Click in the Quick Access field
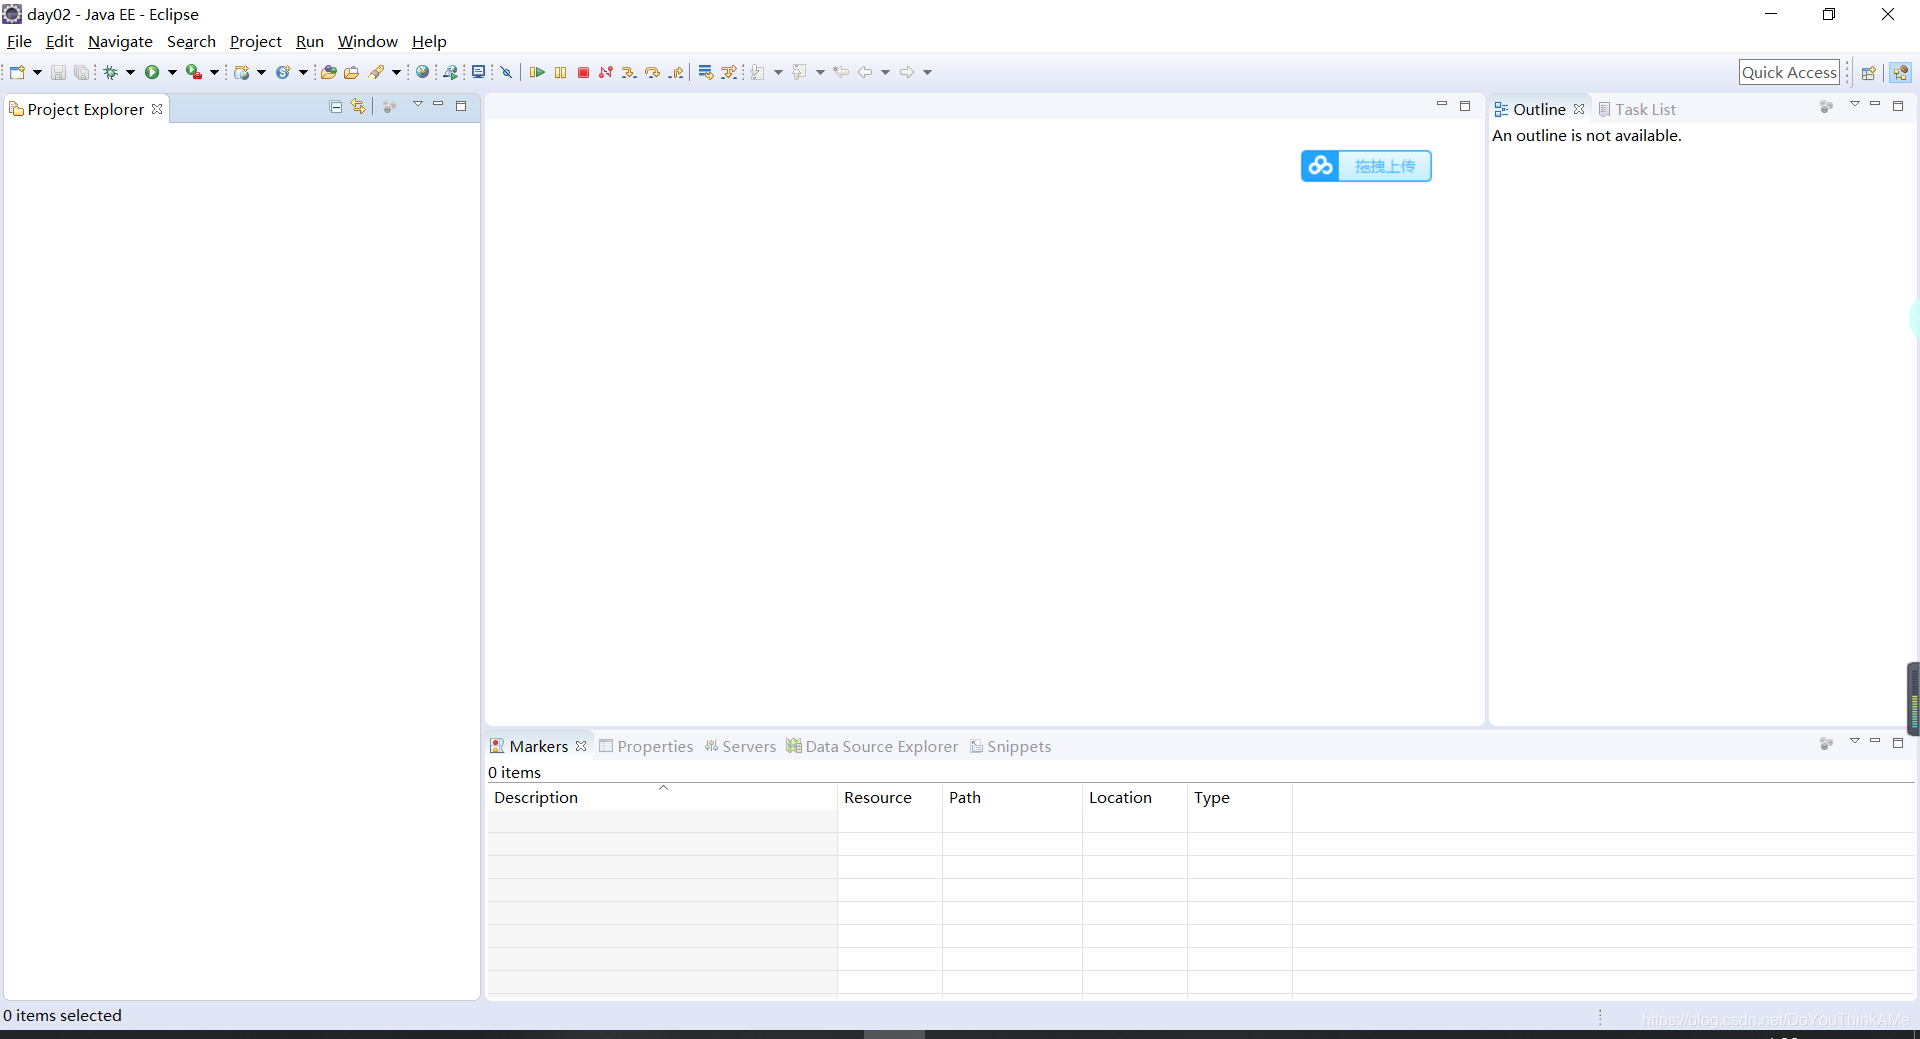 1789,72
